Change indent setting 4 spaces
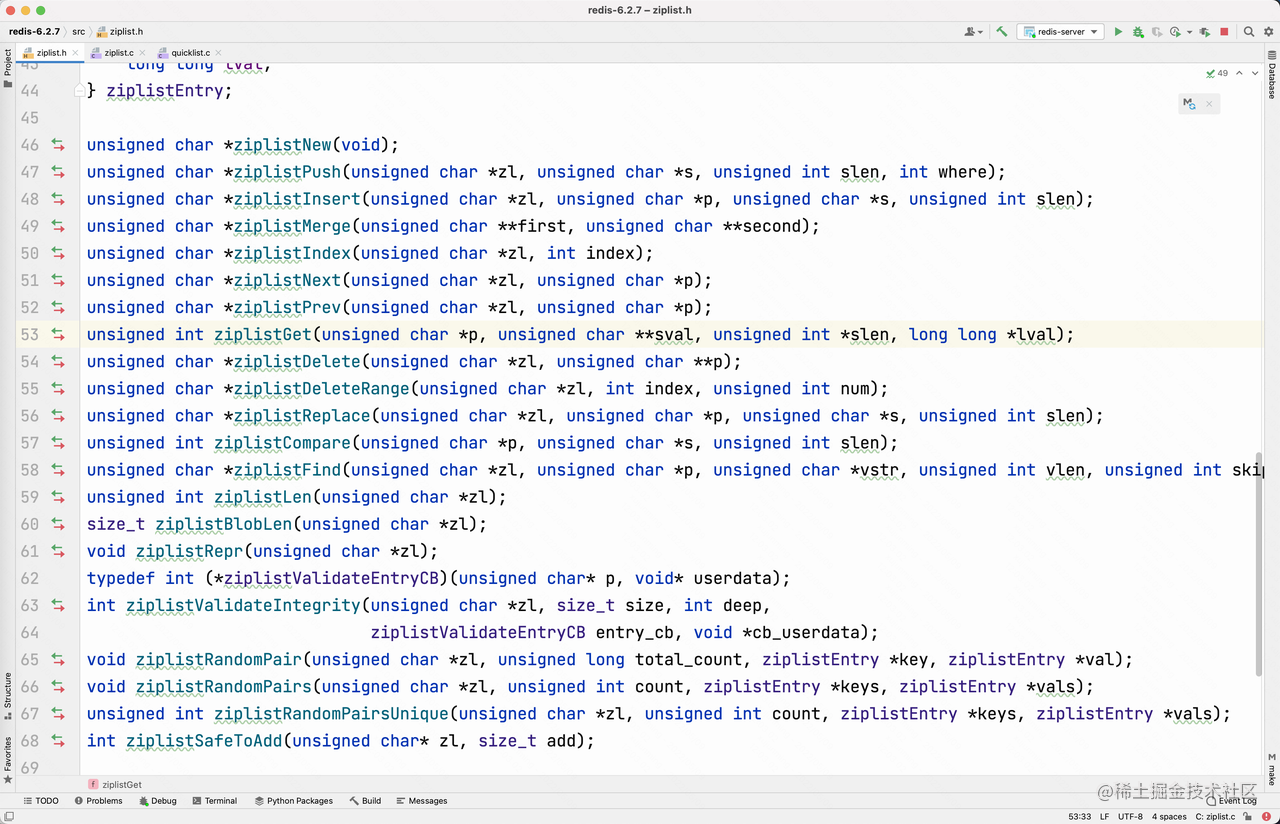The image size is (1280, 824). [x=1169, y=816]
